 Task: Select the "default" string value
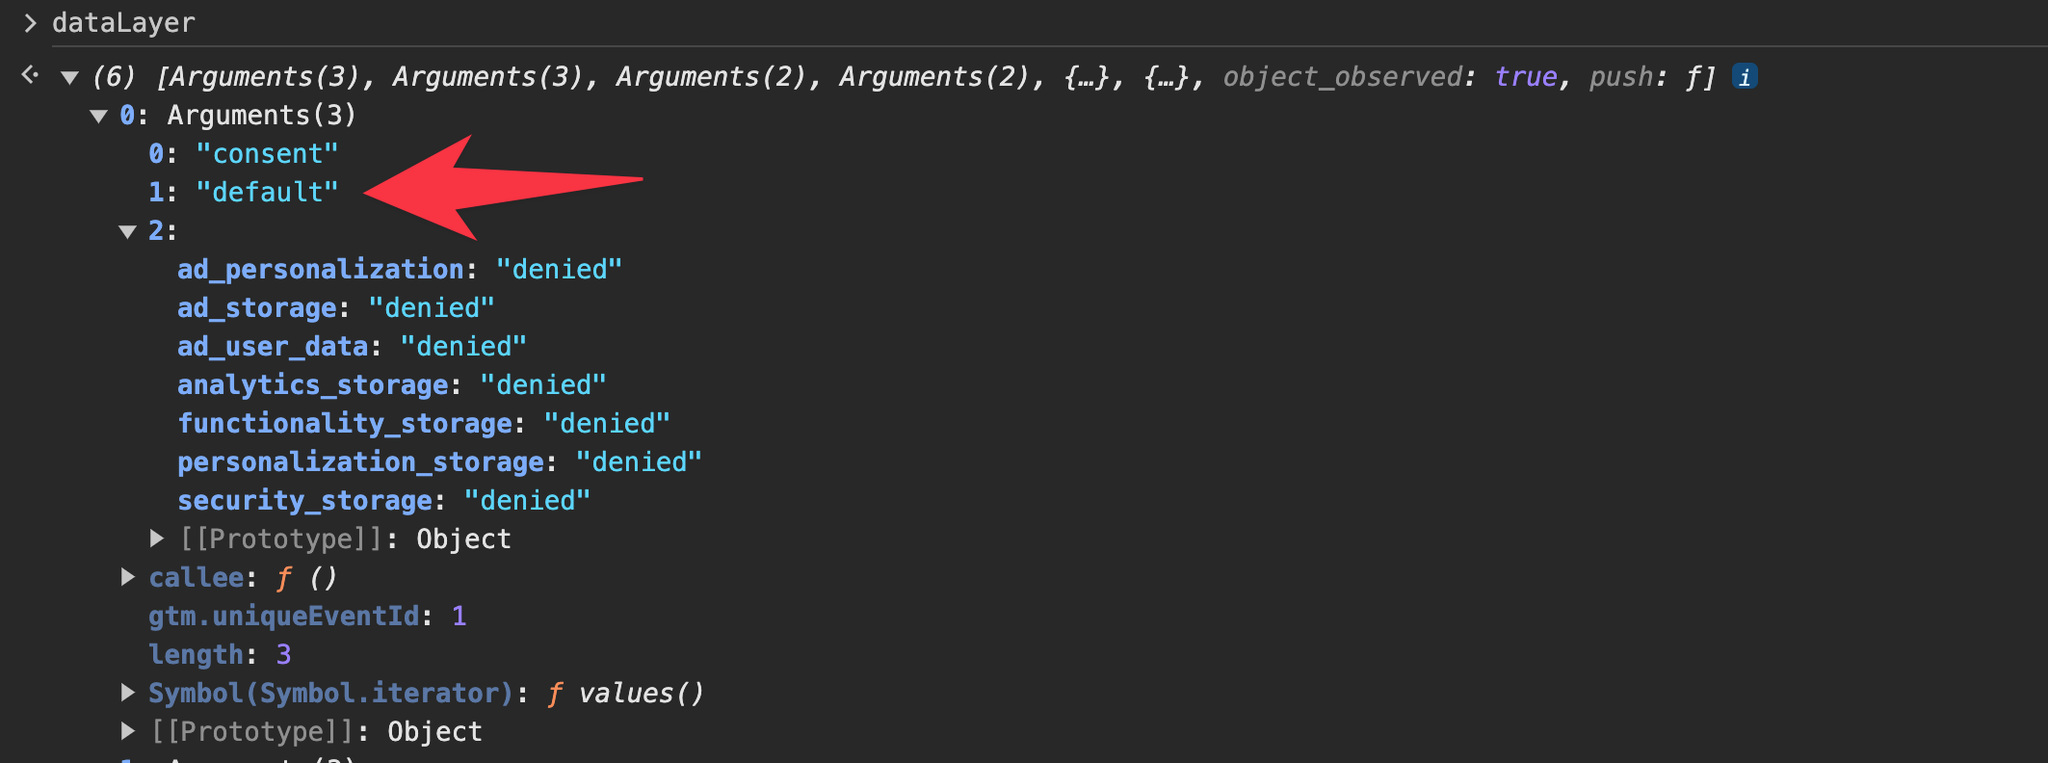(267, 192)
